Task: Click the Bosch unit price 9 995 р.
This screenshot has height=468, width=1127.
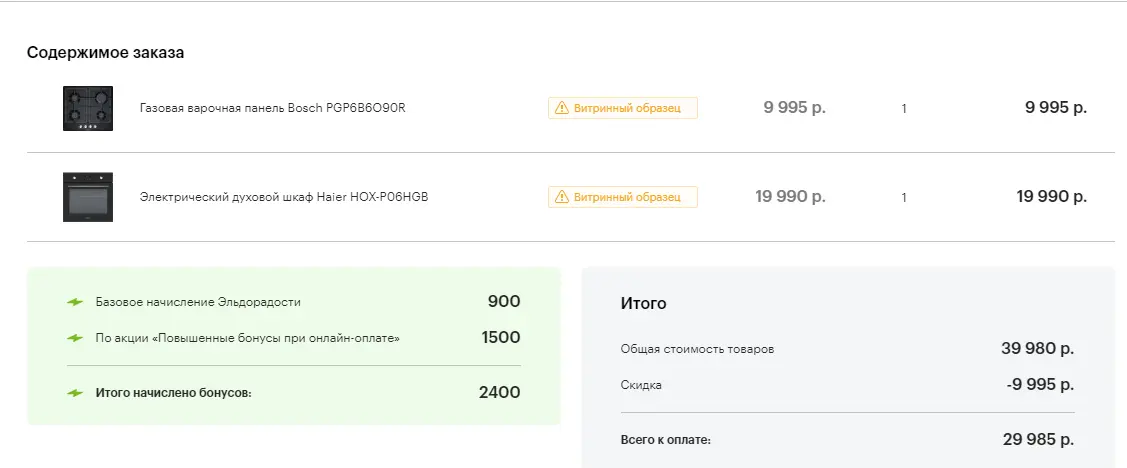Action: point(794,108)
